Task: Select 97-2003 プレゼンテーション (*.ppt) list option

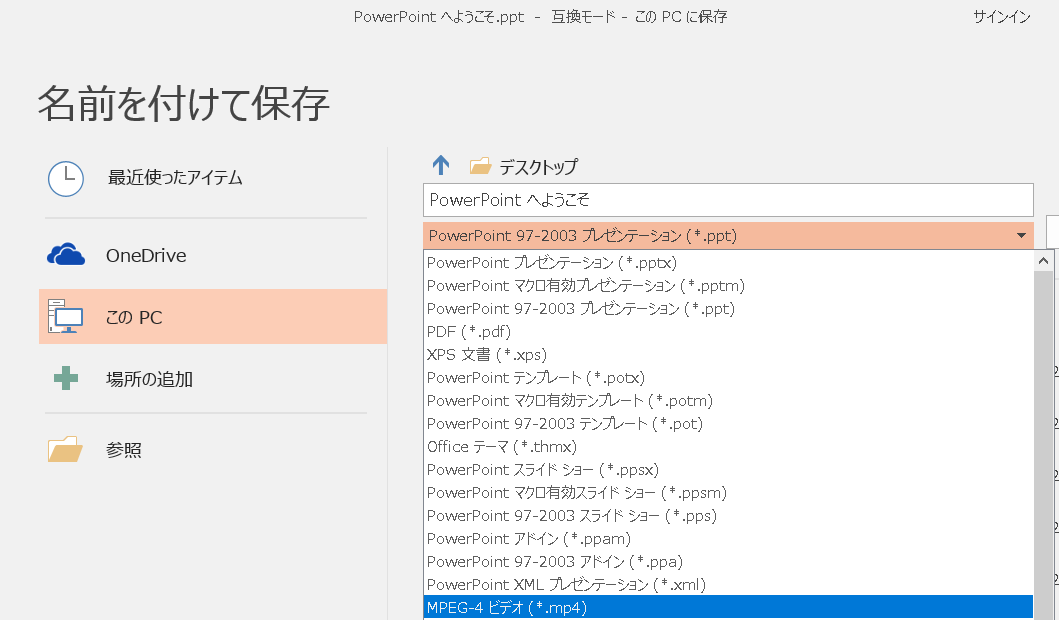Action: [728, 309]
